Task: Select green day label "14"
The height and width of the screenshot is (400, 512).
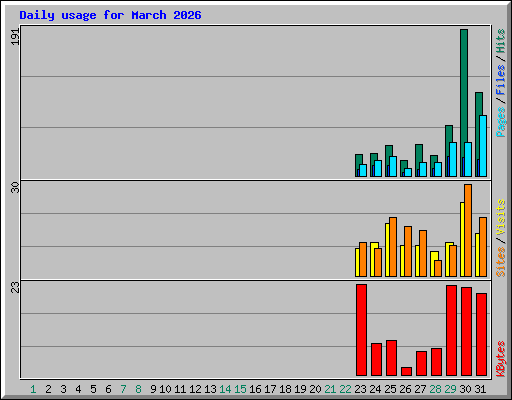Action: (x=225, y=389)
